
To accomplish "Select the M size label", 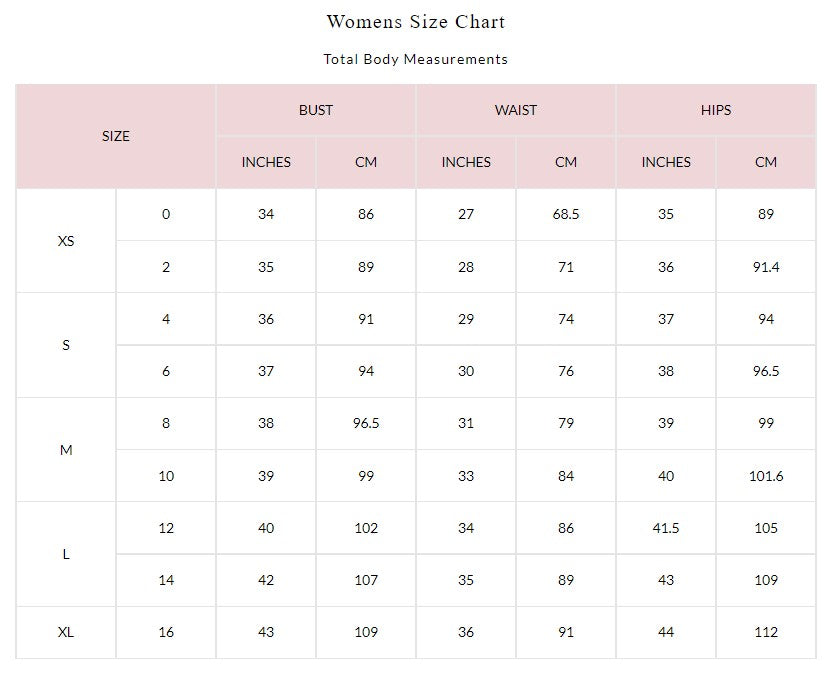I will [x=66, y=450].
